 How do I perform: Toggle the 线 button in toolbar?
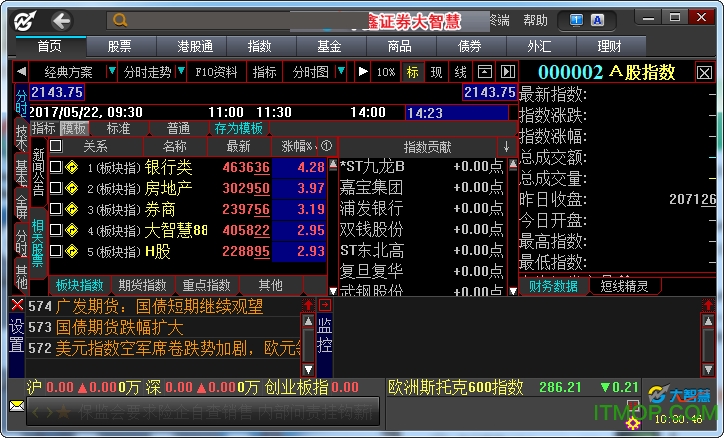460,72
